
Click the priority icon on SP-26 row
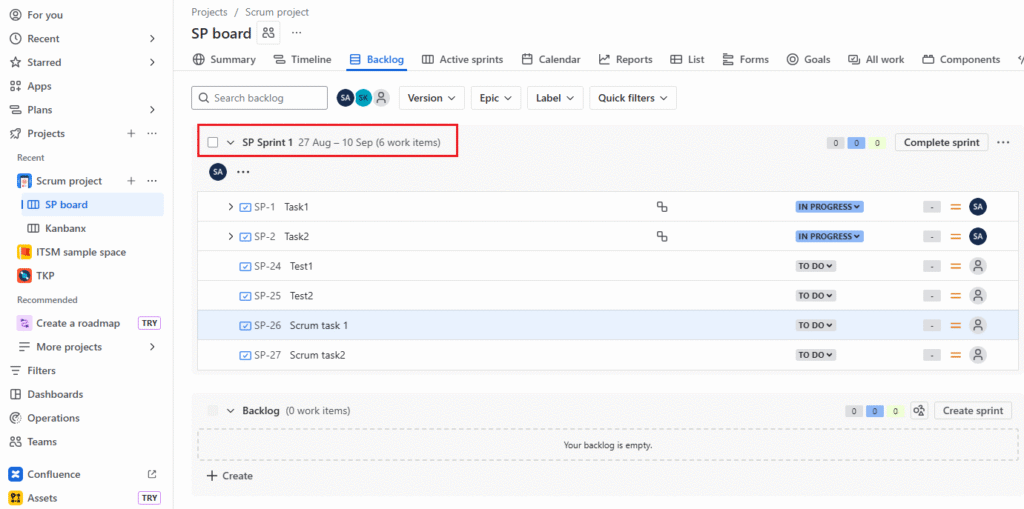click(x=955, y=325)
